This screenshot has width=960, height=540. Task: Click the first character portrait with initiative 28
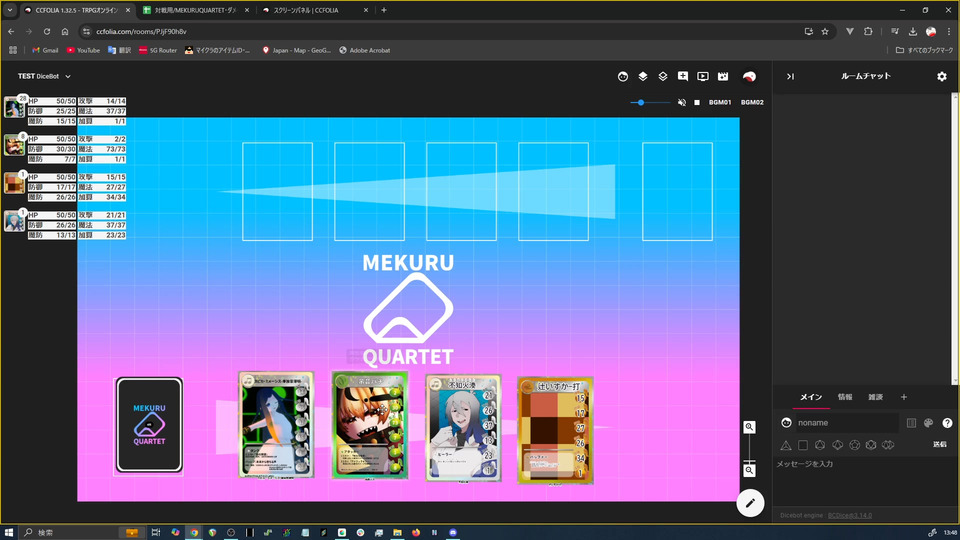point(14,107)
